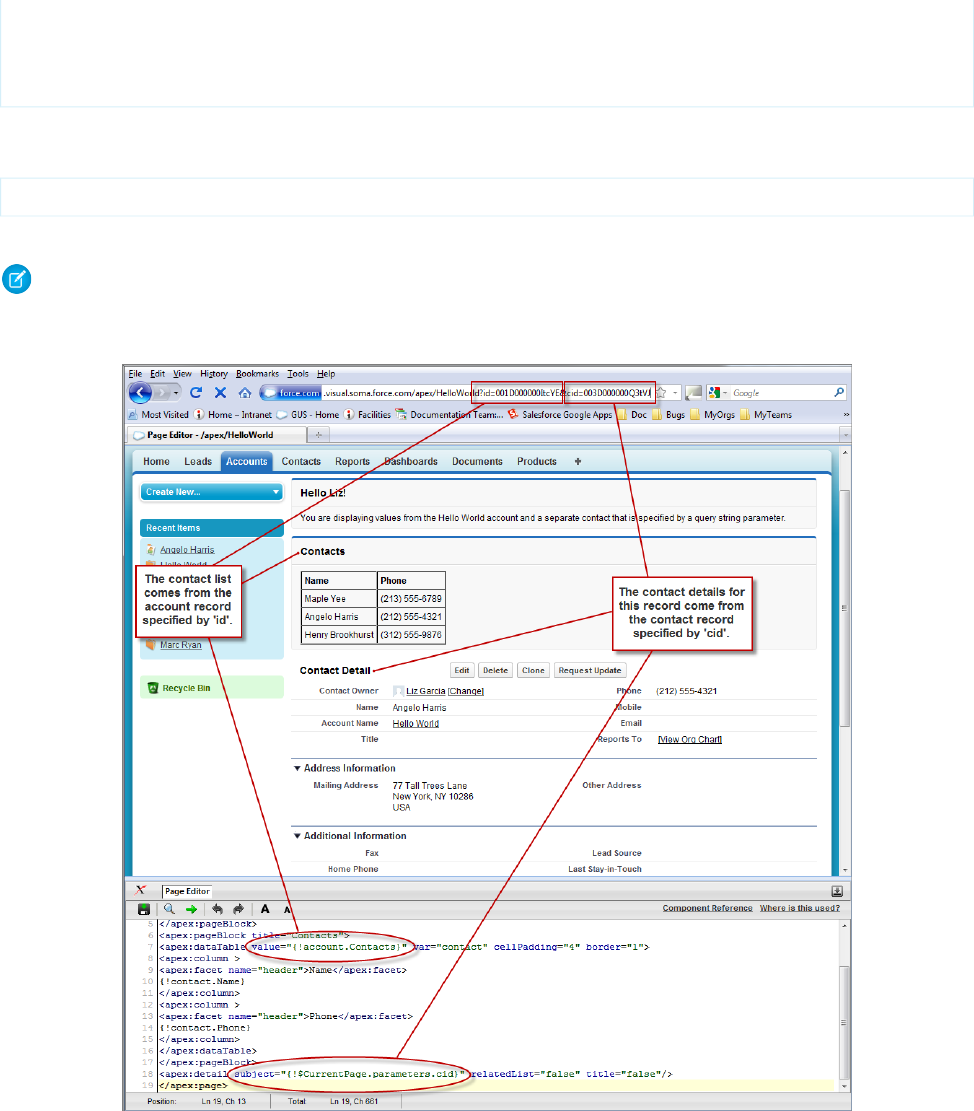Viewport: 974px width, 1111px height.
Task: Switch to the Leads tab
Action: (x=198, y=461)
